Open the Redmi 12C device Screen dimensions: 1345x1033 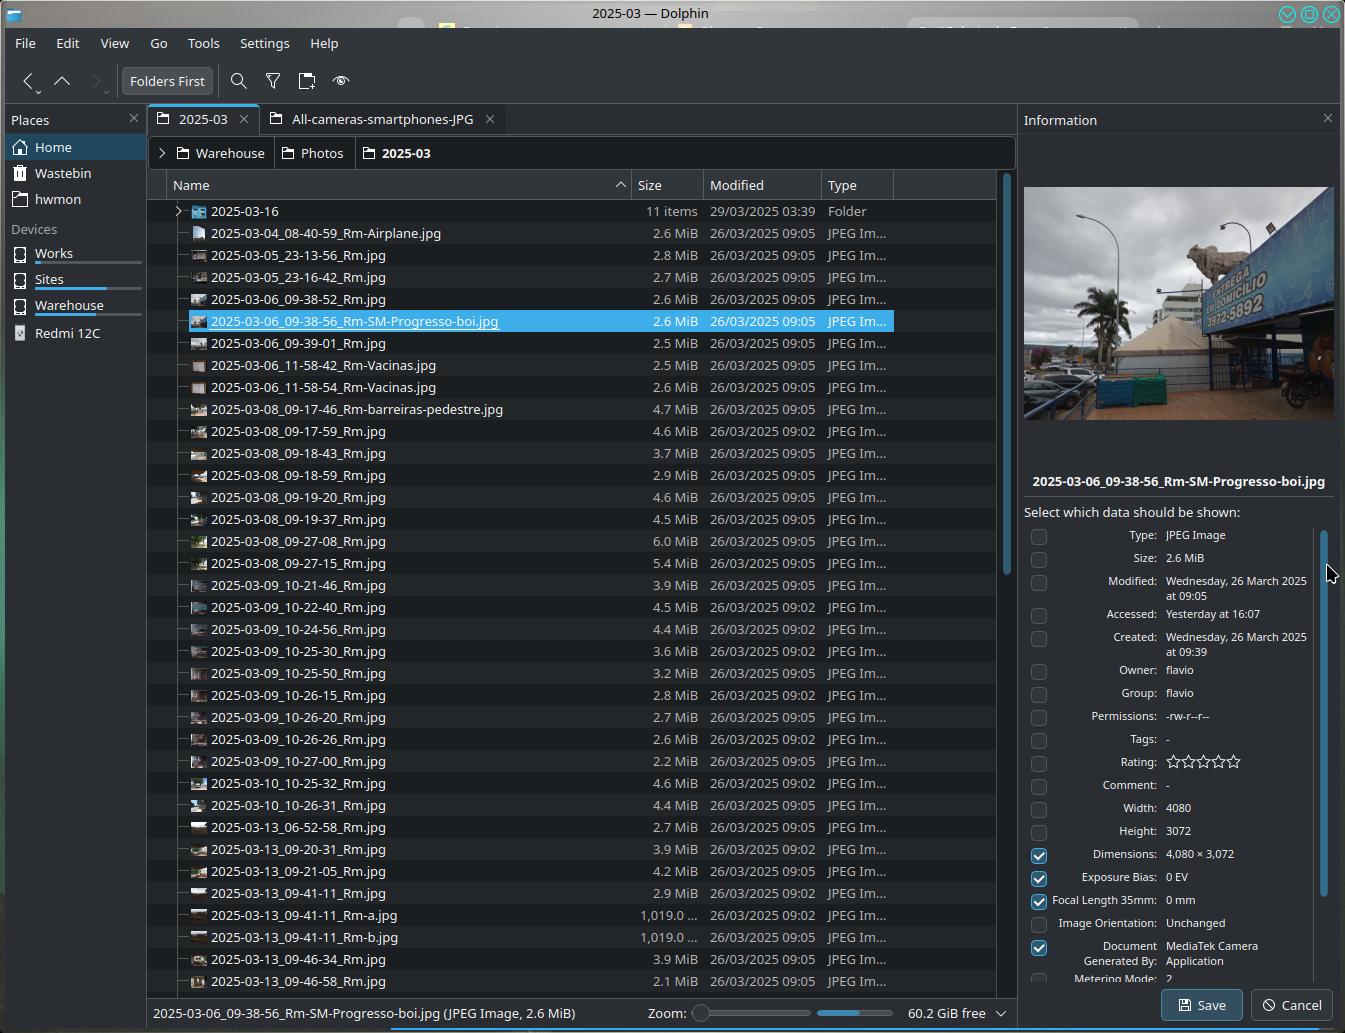coord(67,333)
